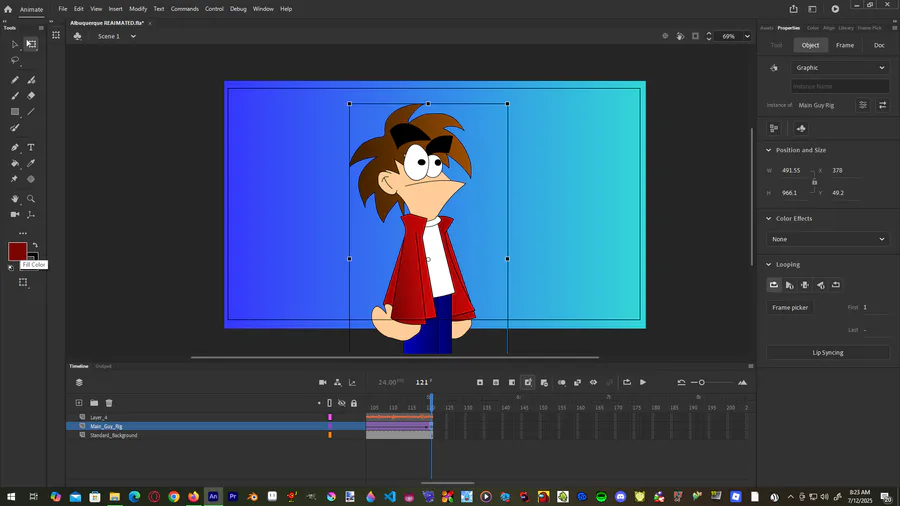Click the Frame picker button
900x506 pixels.
click(790, 308)
